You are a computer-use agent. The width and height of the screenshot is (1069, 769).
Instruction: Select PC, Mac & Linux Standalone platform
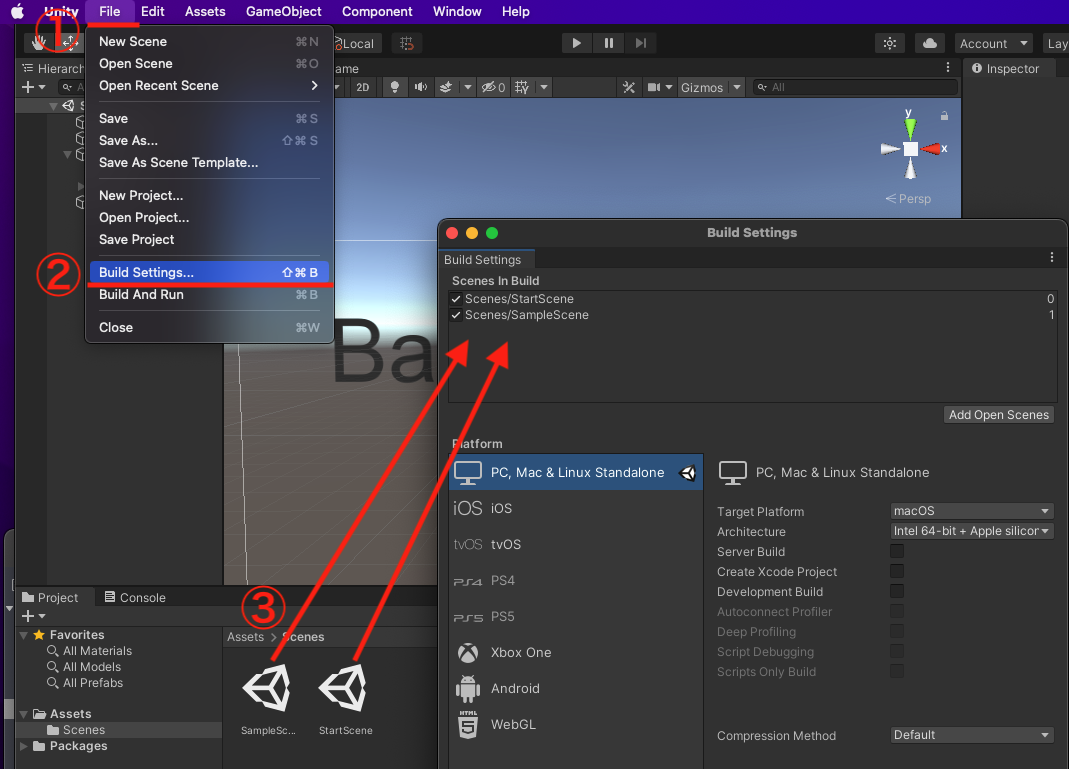click(576, 472)
